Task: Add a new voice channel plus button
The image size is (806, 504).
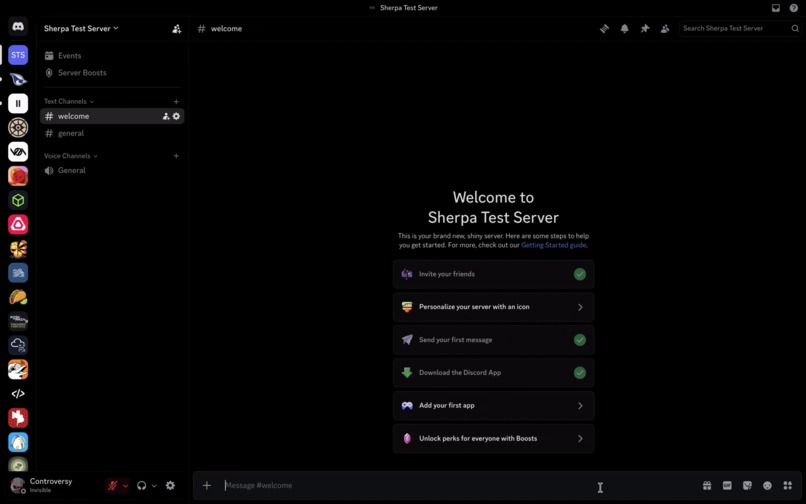Action: point(176,156)
